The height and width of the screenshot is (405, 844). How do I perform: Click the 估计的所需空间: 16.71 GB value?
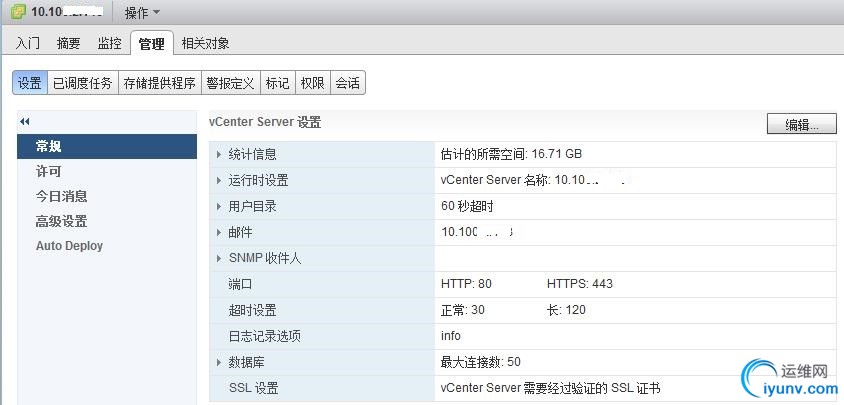point(511,155)
